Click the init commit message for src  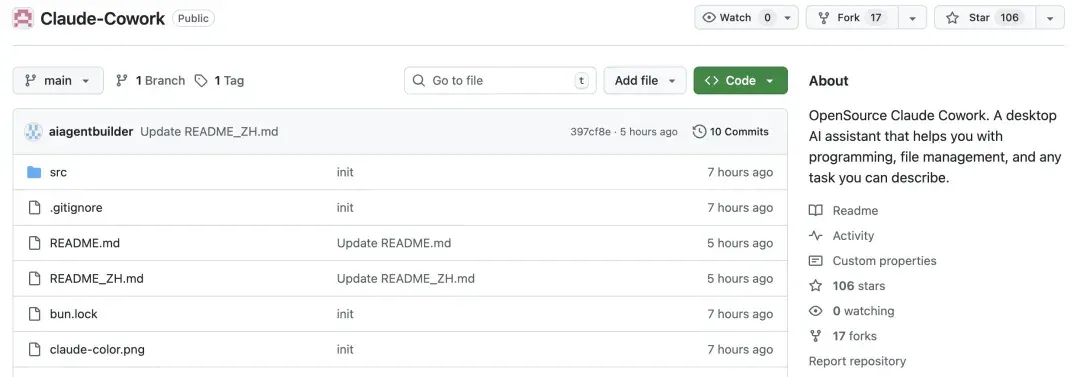[345, 172]
